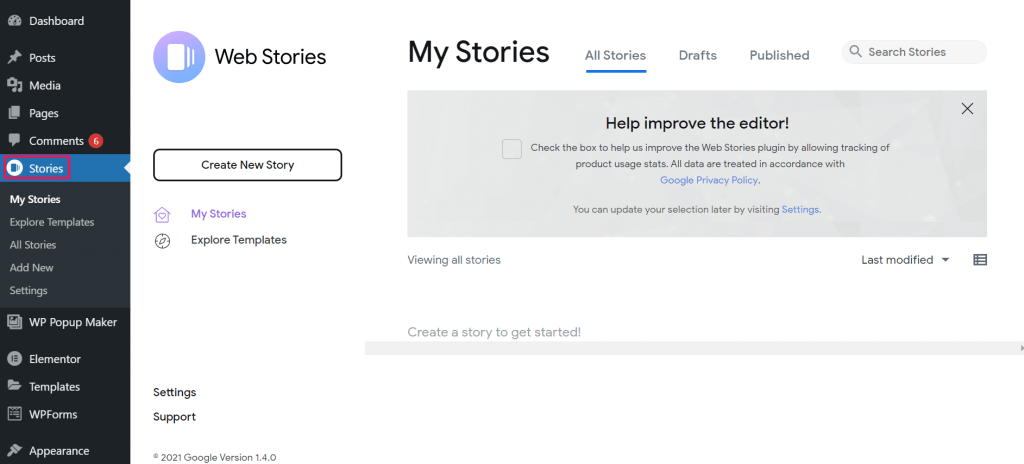1024x464 pixels.
Task: Click the Dashboard gauge icon
Action: [14, 21]
